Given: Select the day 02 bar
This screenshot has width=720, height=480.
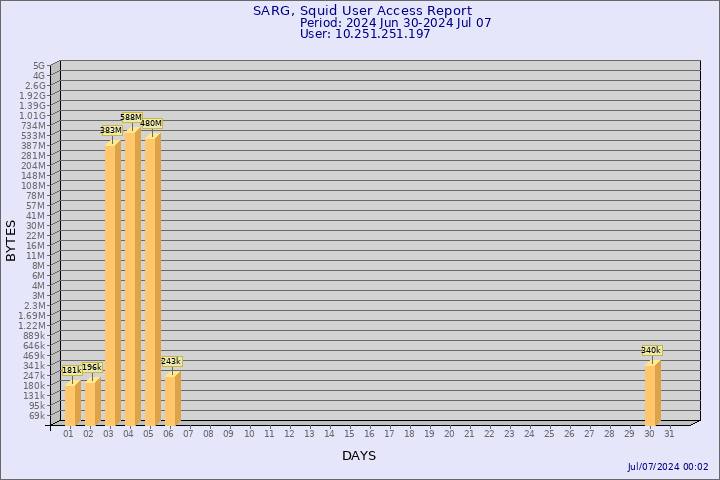Looking at the screenshot, I should click(x=92, y=402).
